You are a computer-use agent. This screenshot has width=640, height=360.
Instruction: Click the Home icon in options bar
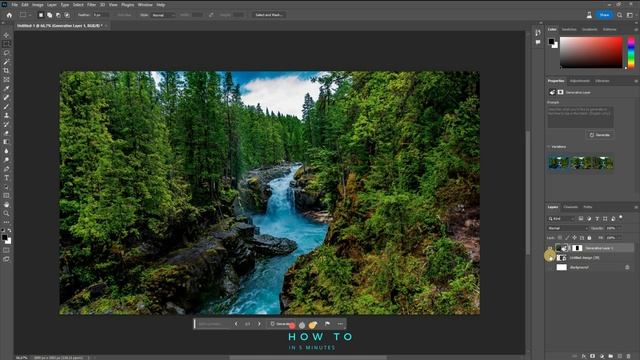(x=9, y=15)
